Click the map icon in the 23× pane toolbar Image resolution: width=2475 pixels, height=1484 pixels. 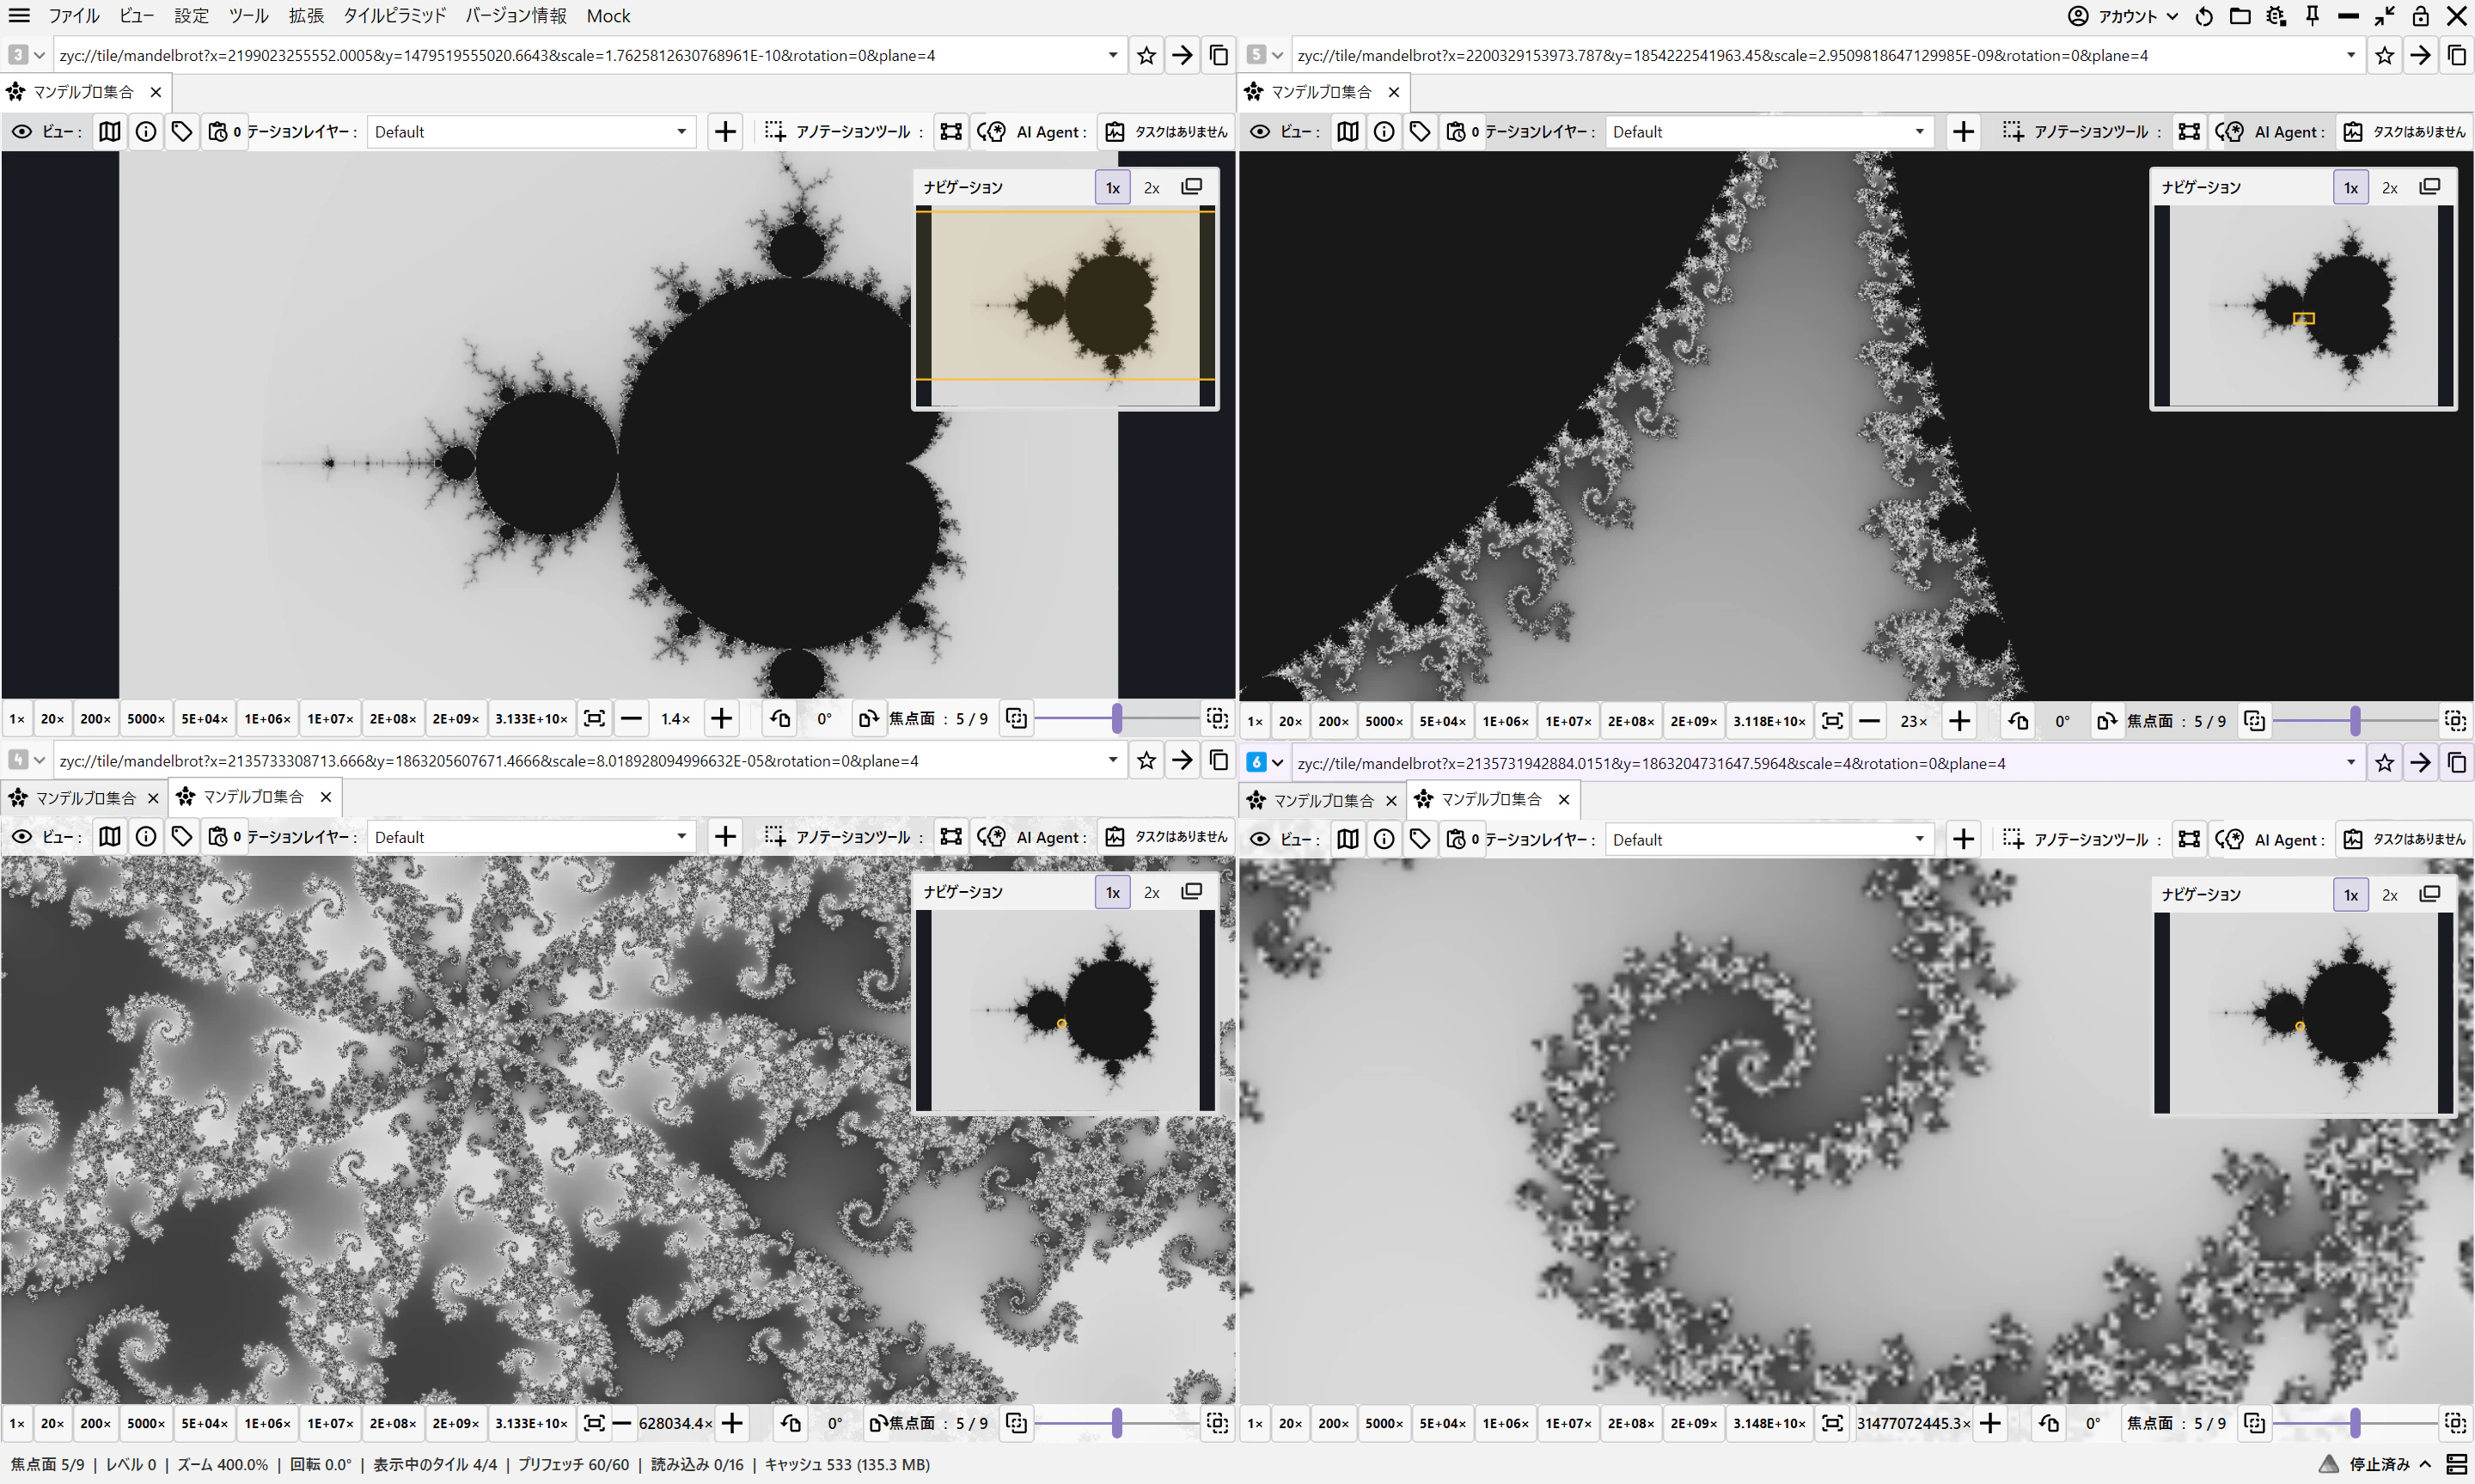(1347, 132)
